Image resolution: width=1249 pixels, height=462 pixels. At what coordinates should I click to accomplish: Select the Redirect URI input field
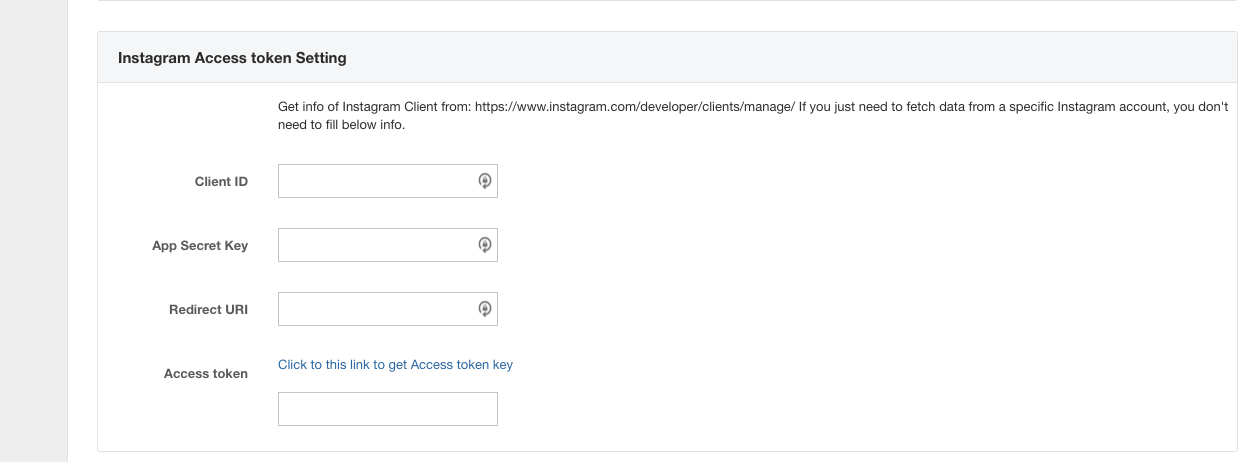[x=375, y=309]
